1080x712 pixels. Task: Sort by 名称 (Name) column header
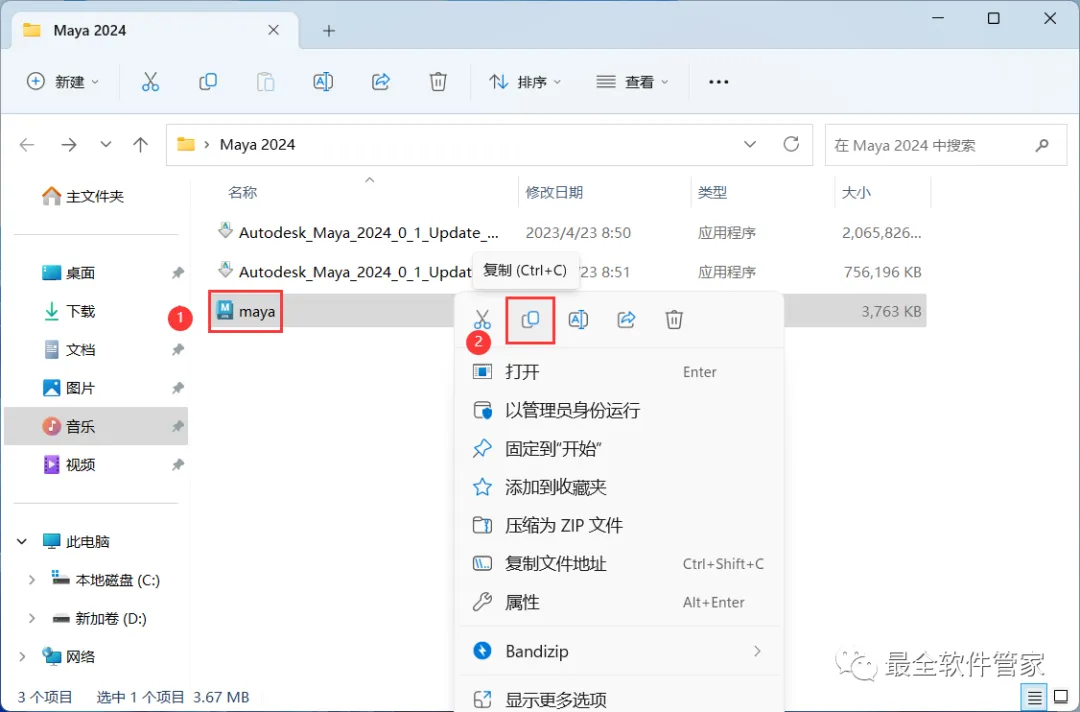tap(242, 193)
